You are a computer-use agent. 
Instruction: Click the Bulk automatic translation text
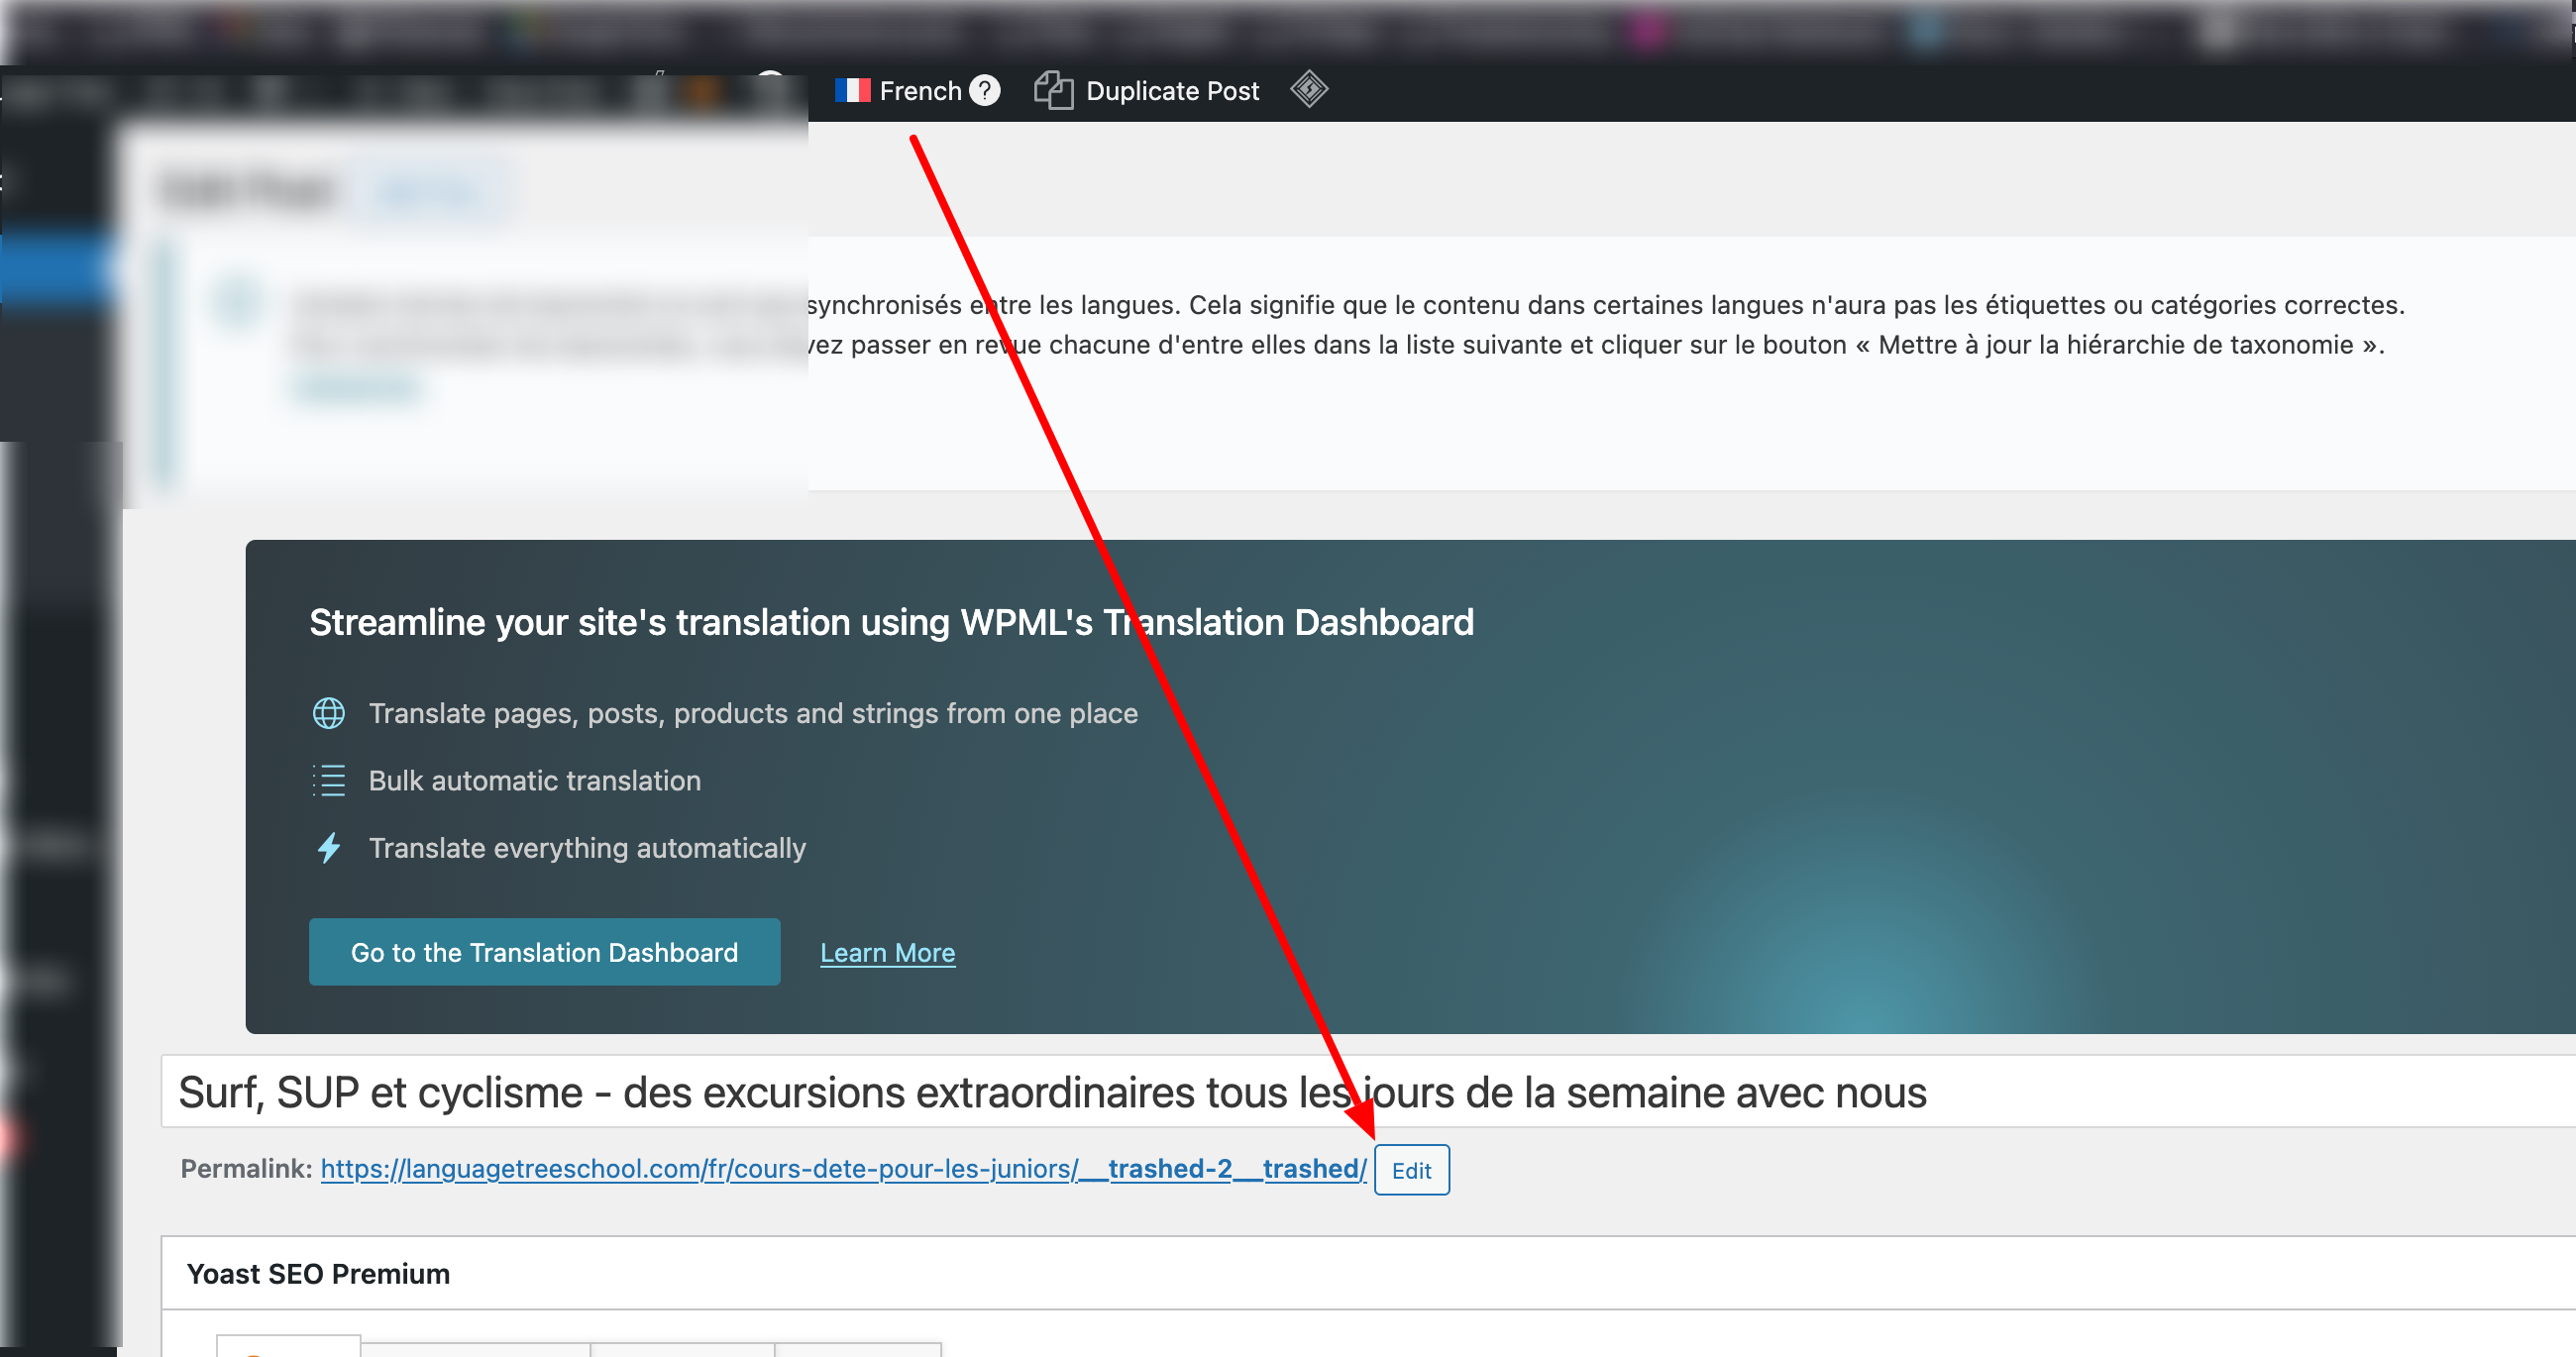pyautogui.click(x=534, y=780)
